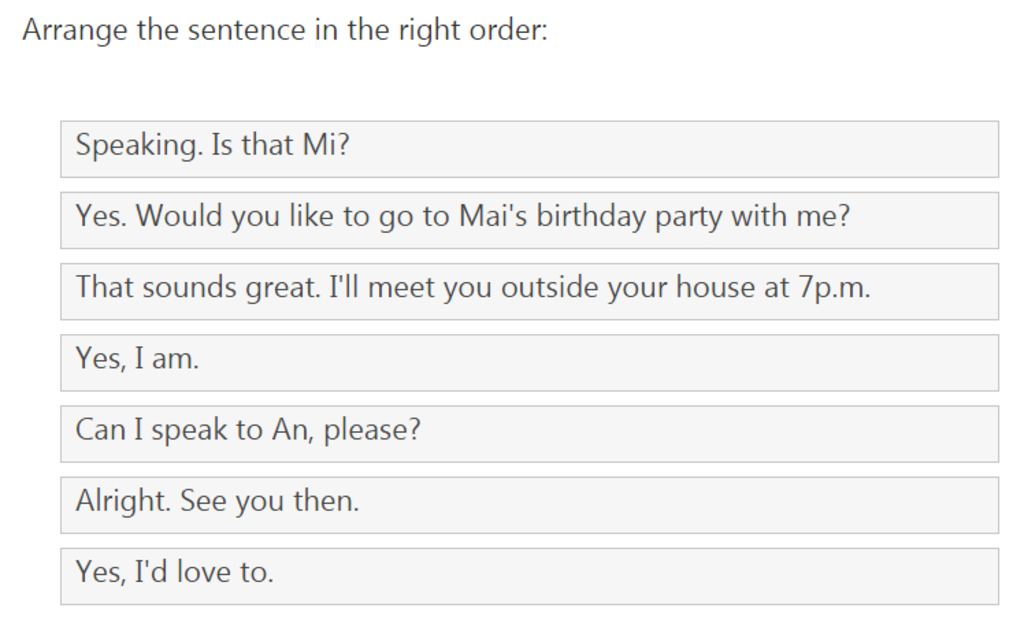Click the shortest reply "Yes, I am."
The width and height of the screenshot is (1024, 634).
point(530,362)
